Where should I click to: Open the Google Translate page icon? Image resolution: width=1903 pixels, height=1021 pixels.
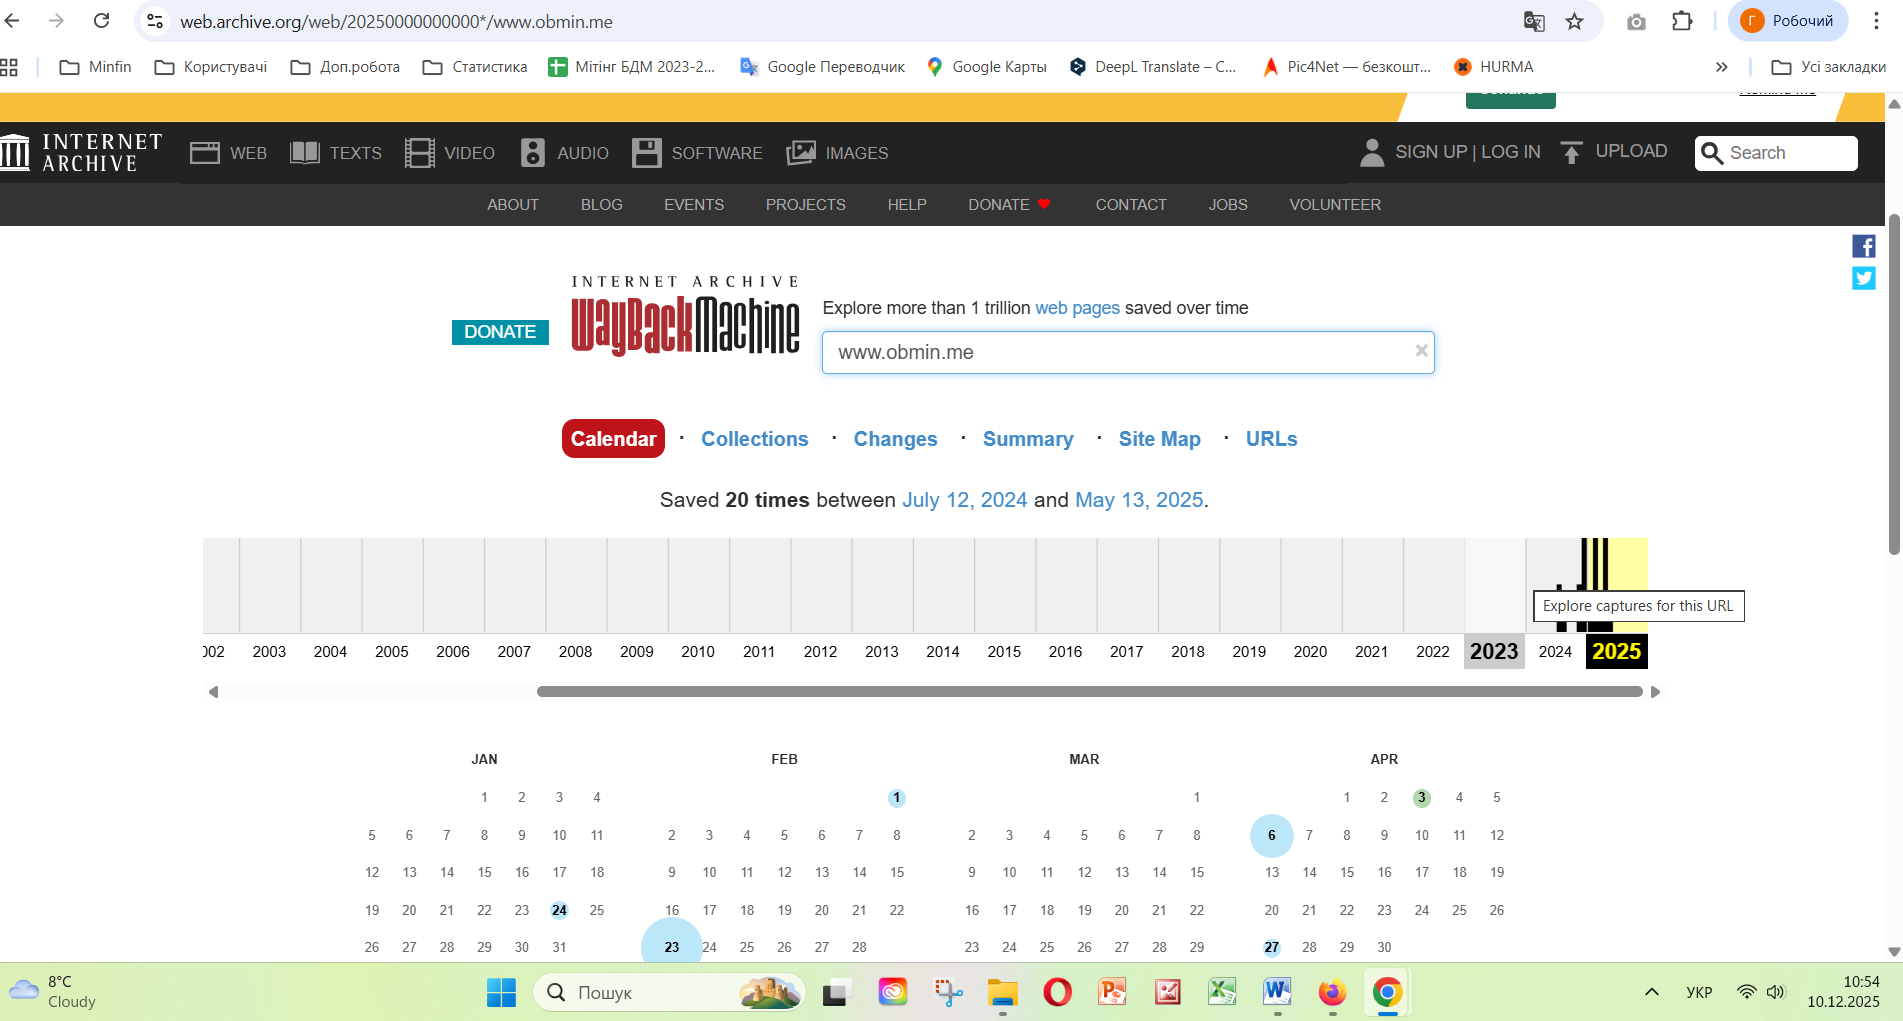click(x=1534, y=21)
